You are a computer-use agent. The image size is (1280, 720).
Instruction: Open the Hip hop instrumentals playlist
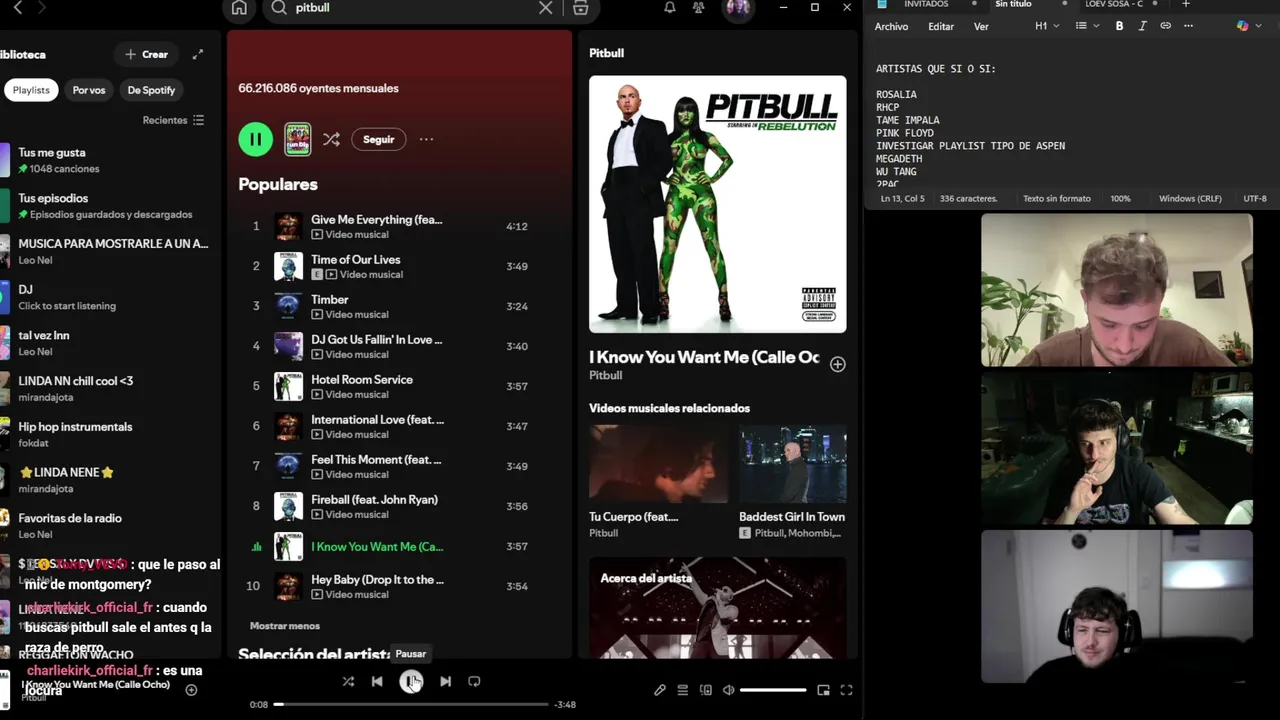pyautogui.click(x=110, y=434)
